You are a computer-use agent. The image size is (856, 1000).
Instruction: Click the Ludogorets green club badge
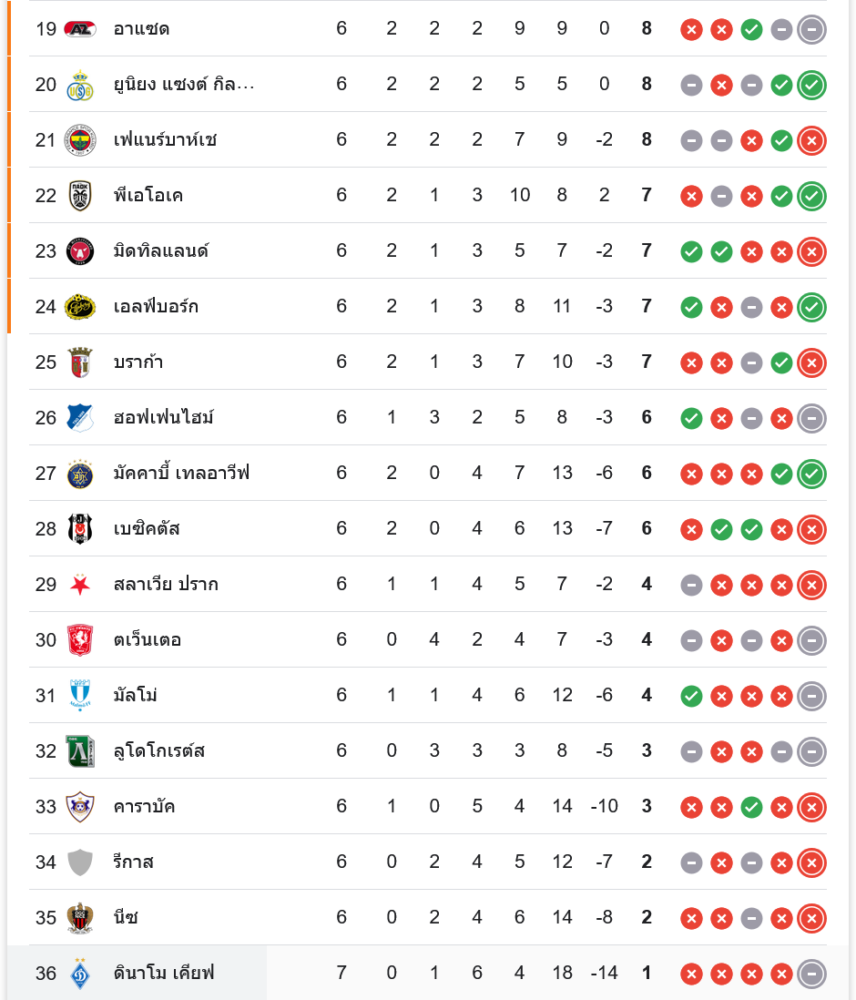pos(79,751)
